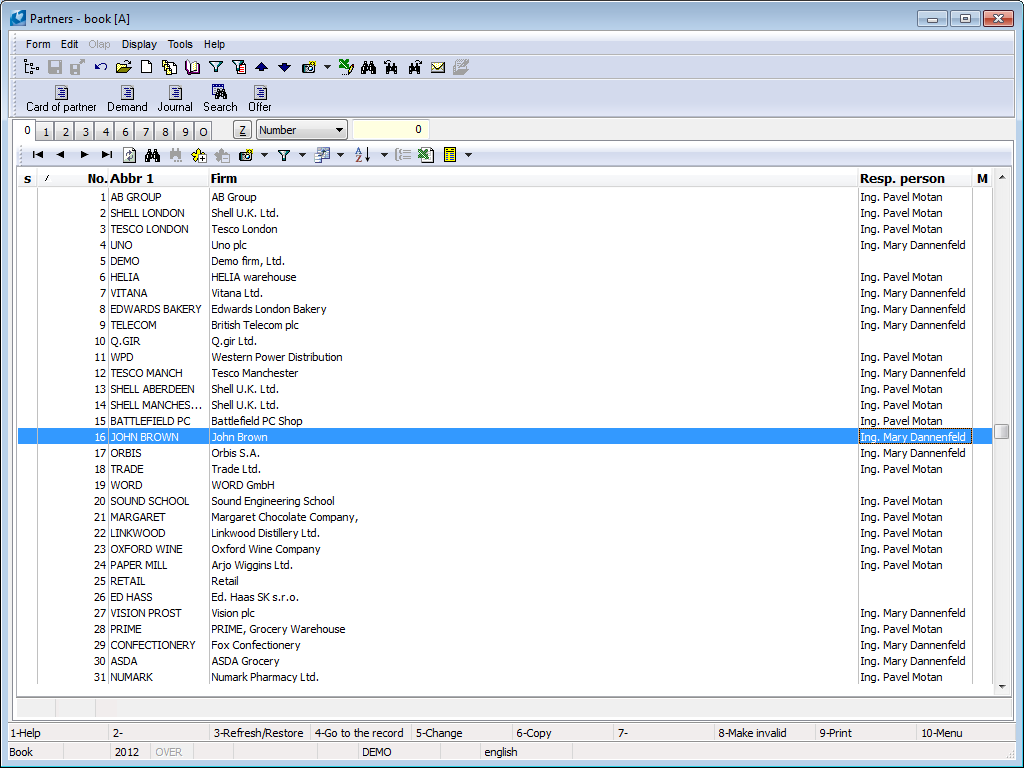The height and width of the screenshot is (768, 1024).
Task: Switch to tab 9
Action: click(185, 132)
